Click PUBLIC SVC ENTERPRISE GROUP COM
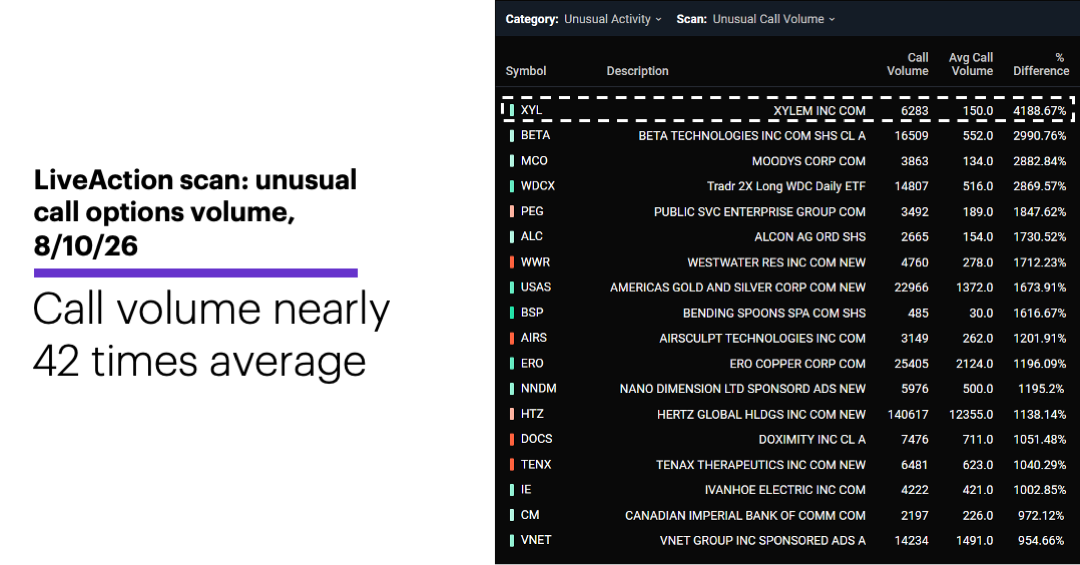This screenshot has height=565, width=1080. click(x=760, y=212)
